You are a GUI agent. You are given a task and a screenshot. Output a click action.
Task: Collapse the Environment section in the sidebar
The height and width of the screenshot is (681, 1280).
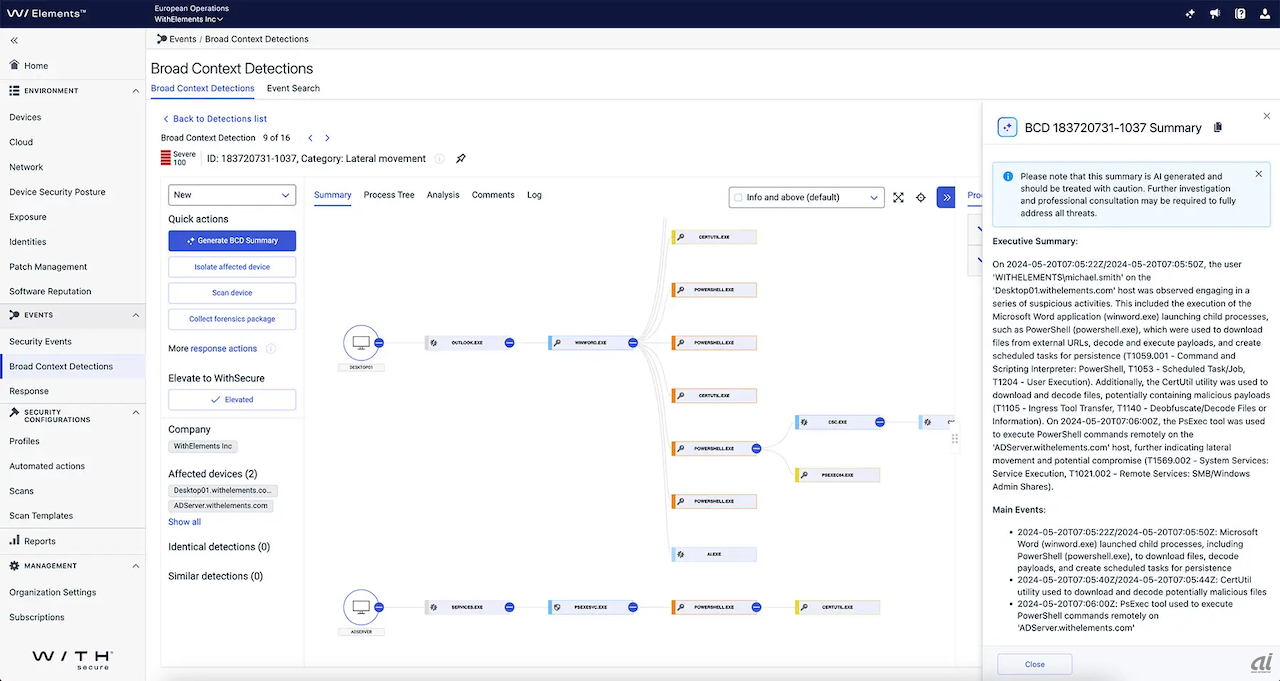pyautogui.click(x=136, y=91)
